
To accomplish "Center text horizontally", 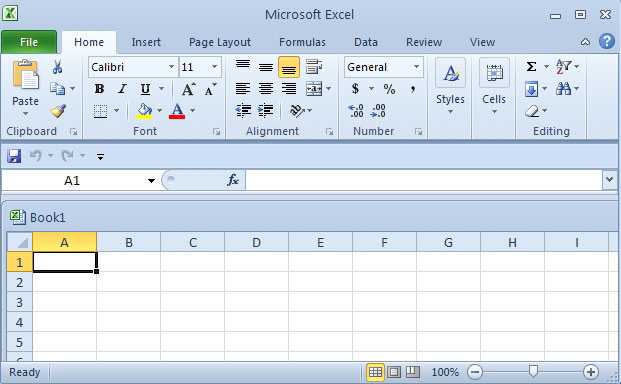I will point(266,89).
